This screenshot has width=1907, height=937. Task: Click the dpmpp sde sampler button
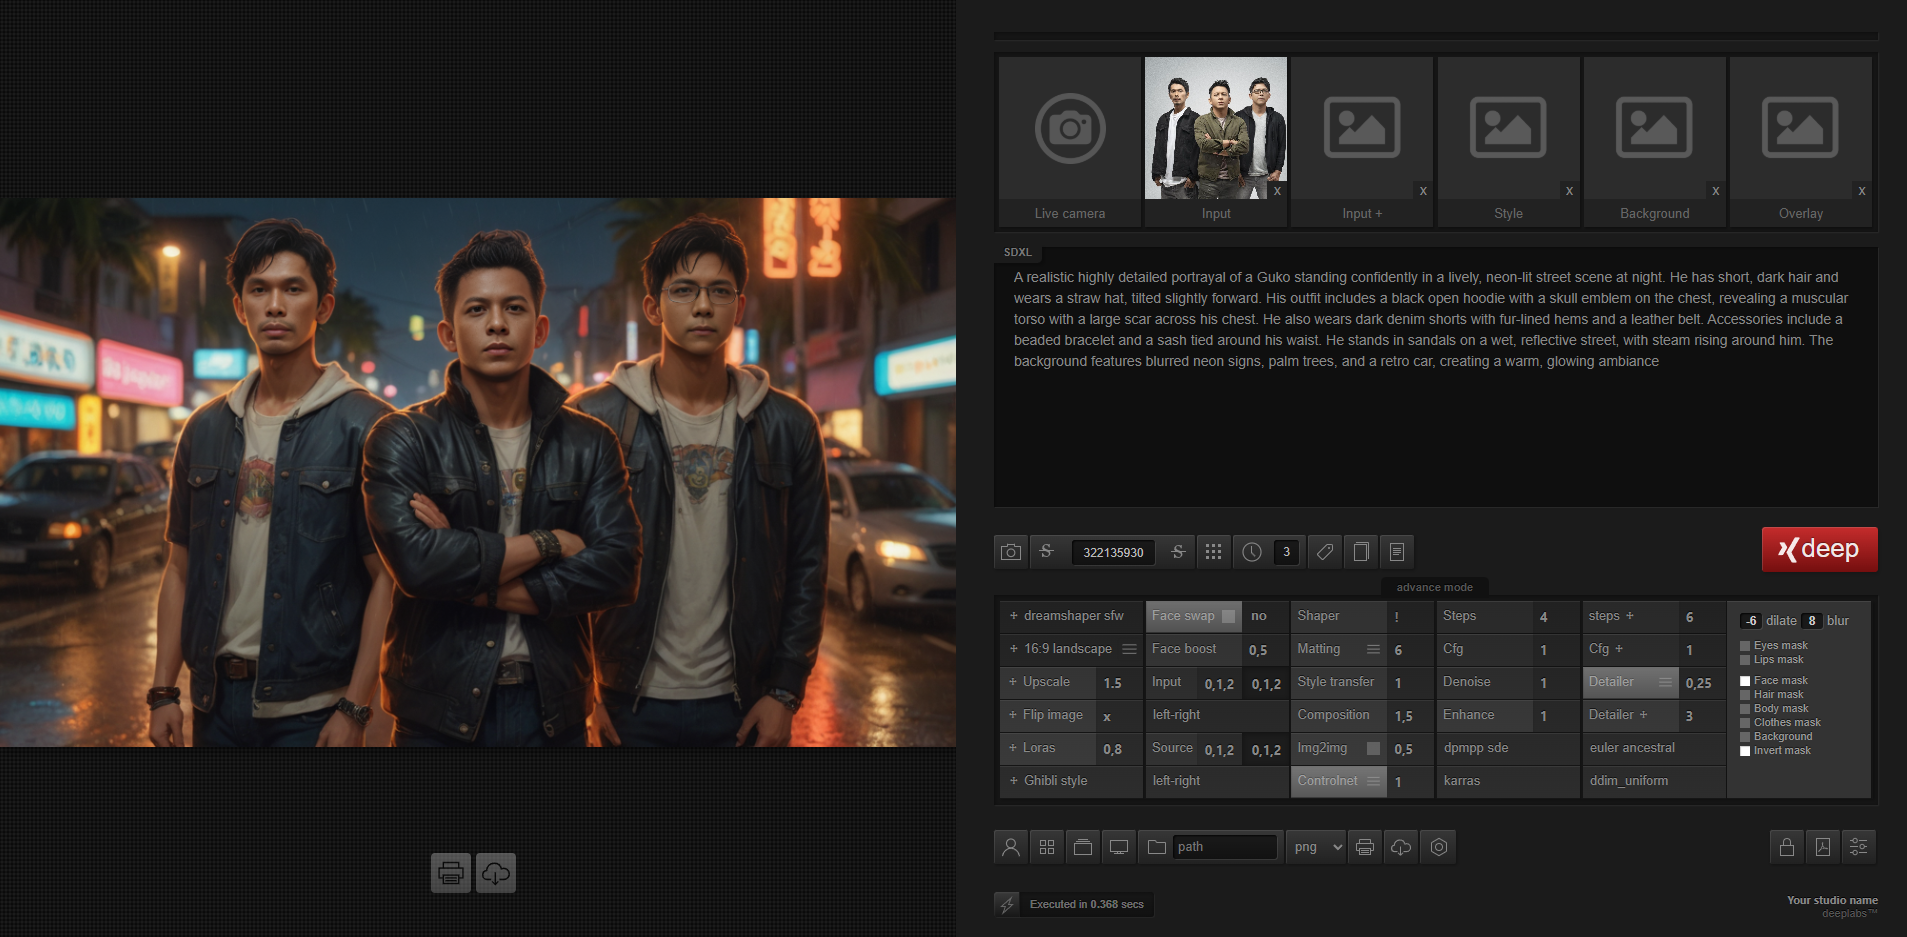[x=1508, y=748]
